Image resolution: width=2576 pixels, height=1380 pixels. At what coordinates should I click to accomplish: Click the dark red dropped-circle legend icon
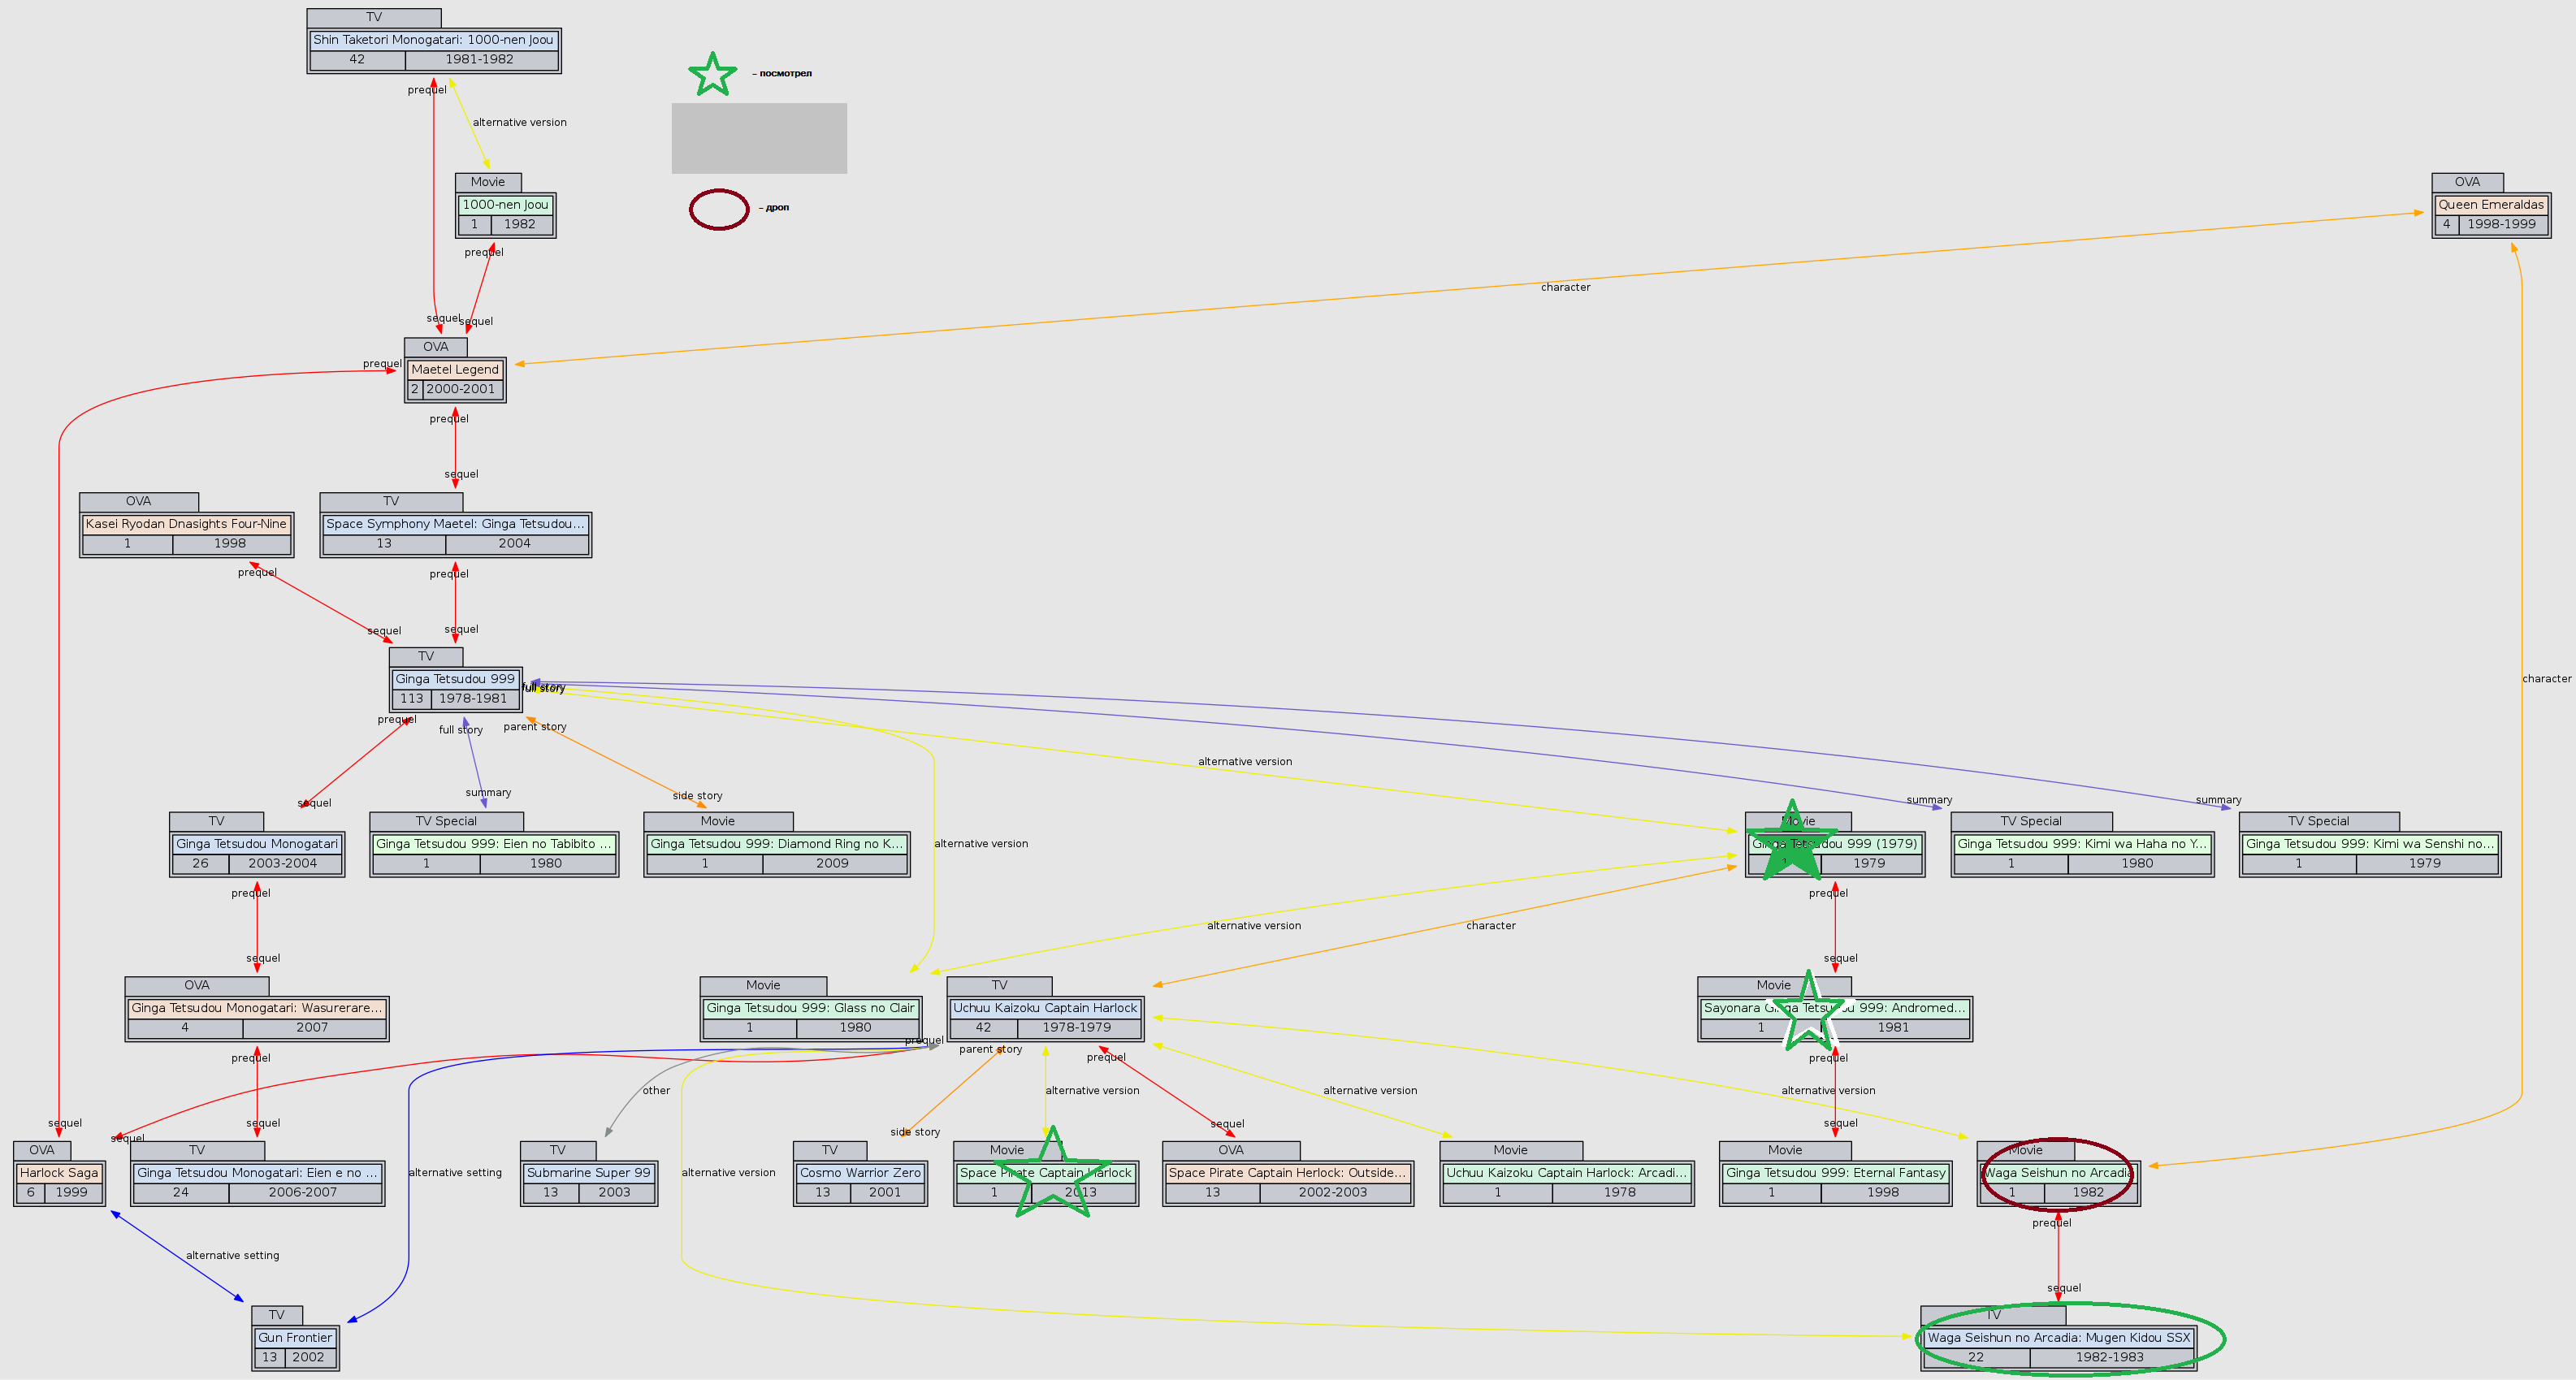click(x=719, y=209)
